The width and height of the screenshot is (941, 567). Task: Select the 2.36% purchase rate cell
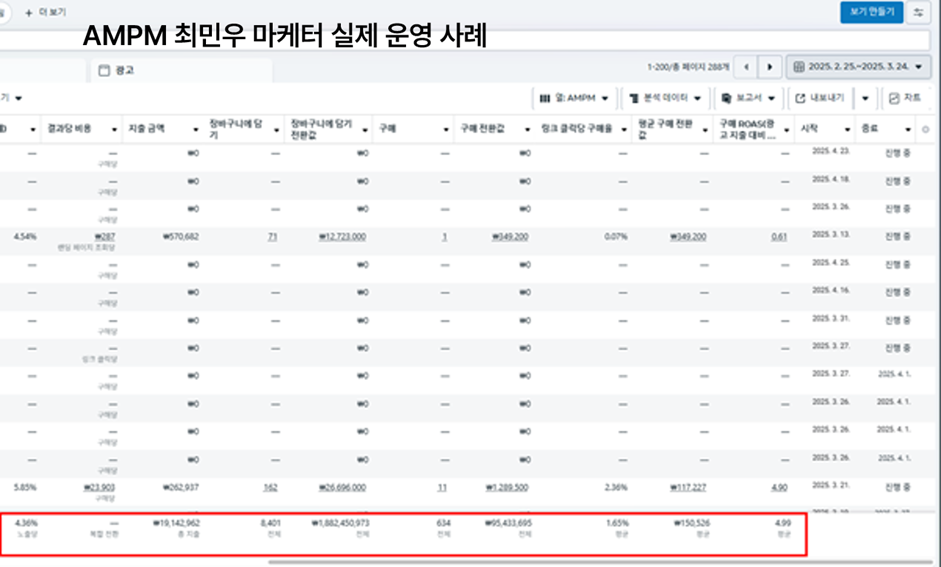point(616,488)
